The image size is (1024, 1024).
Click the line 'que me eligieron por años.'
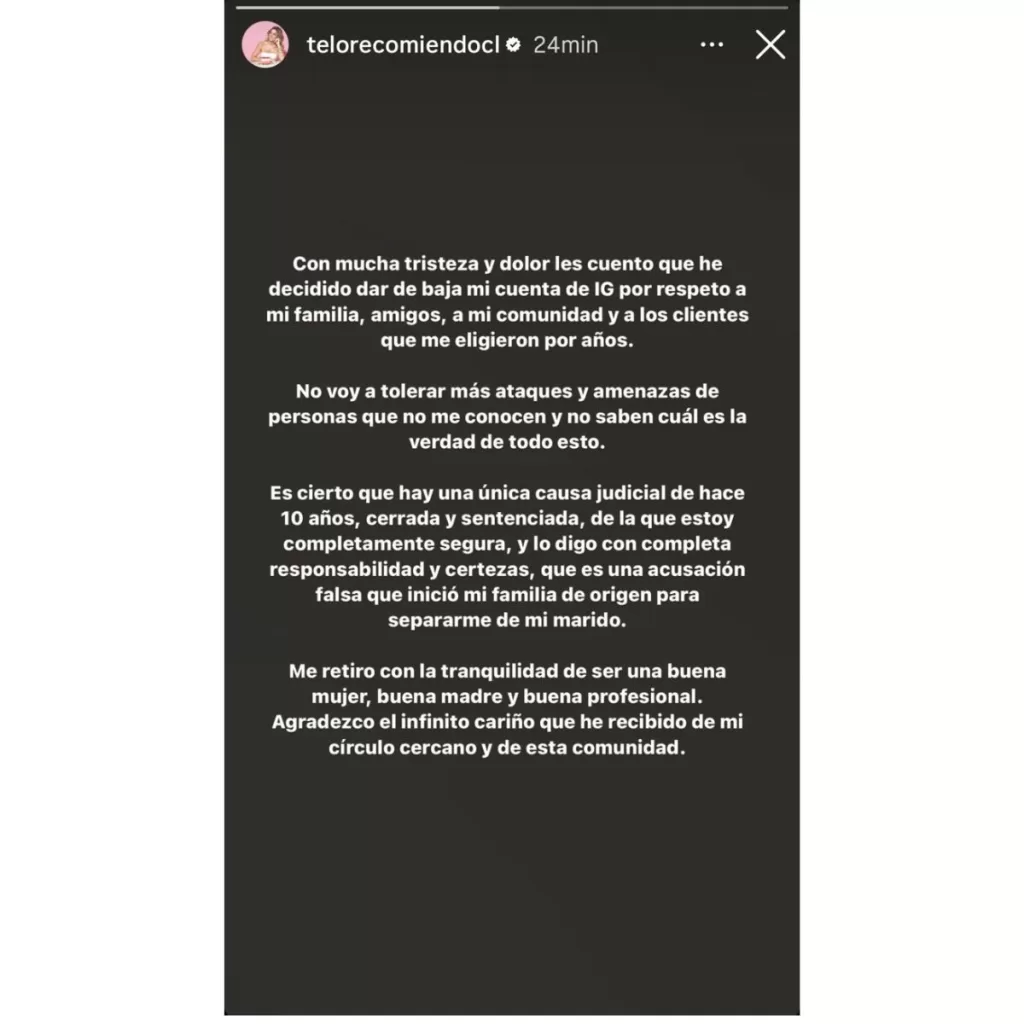[507, 340]
